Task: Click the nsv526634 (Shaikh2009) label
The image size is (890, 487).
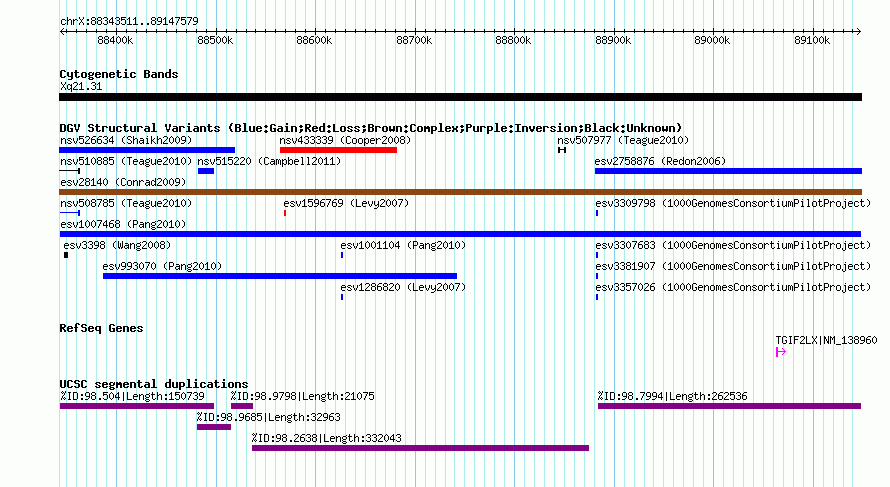Action: click(x=126, y=140)
